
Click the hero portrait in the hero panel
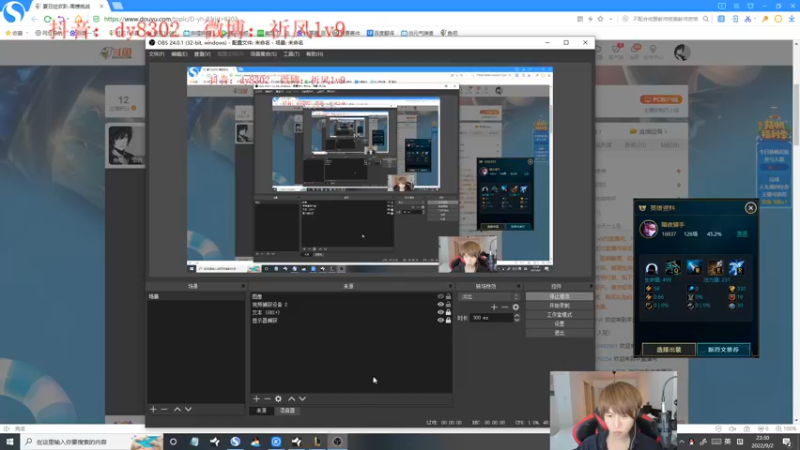click(649, 229)
